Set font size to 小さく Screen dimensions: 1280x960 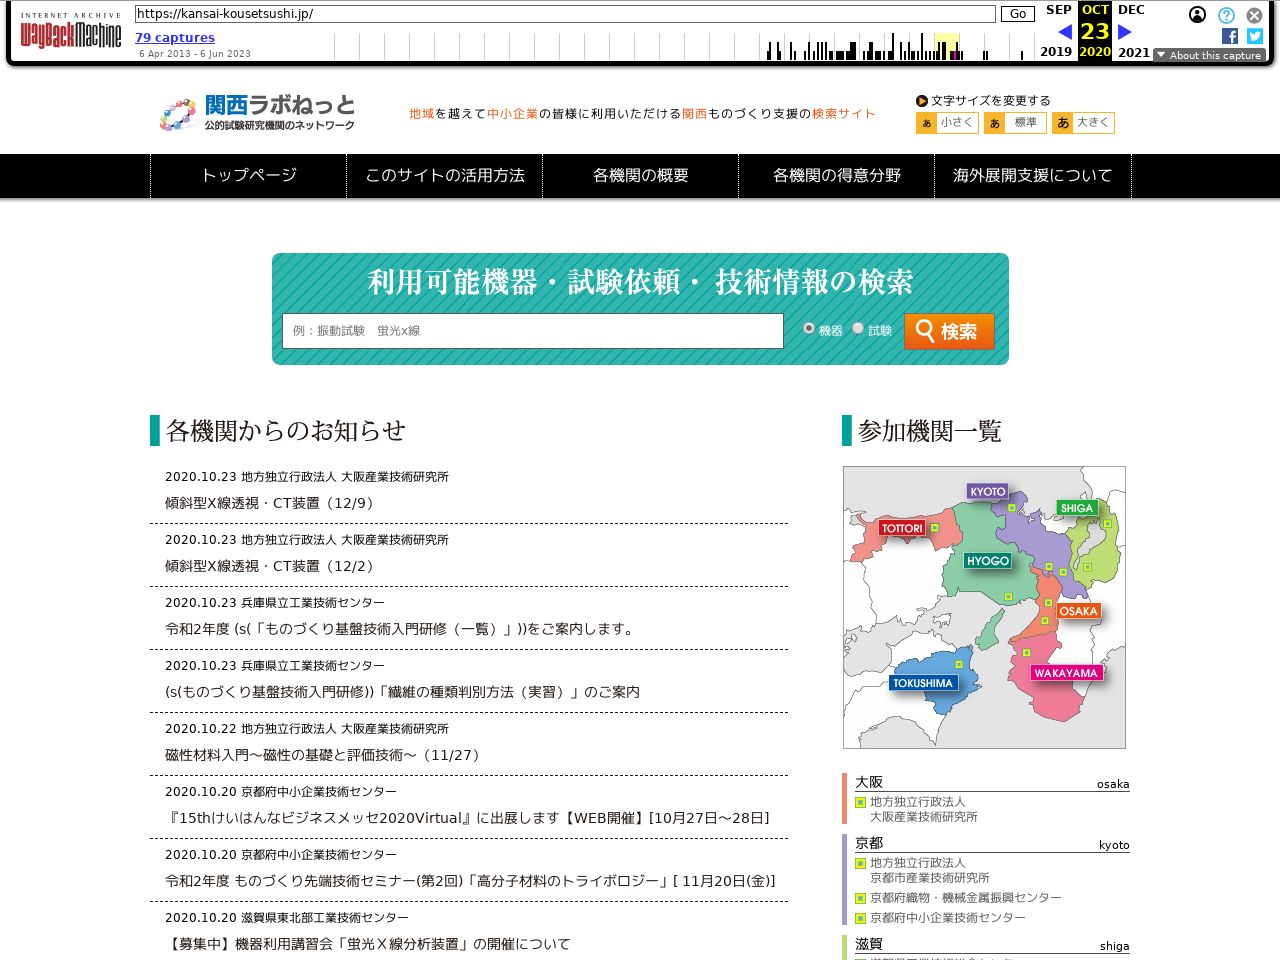[x=947, y=123]
